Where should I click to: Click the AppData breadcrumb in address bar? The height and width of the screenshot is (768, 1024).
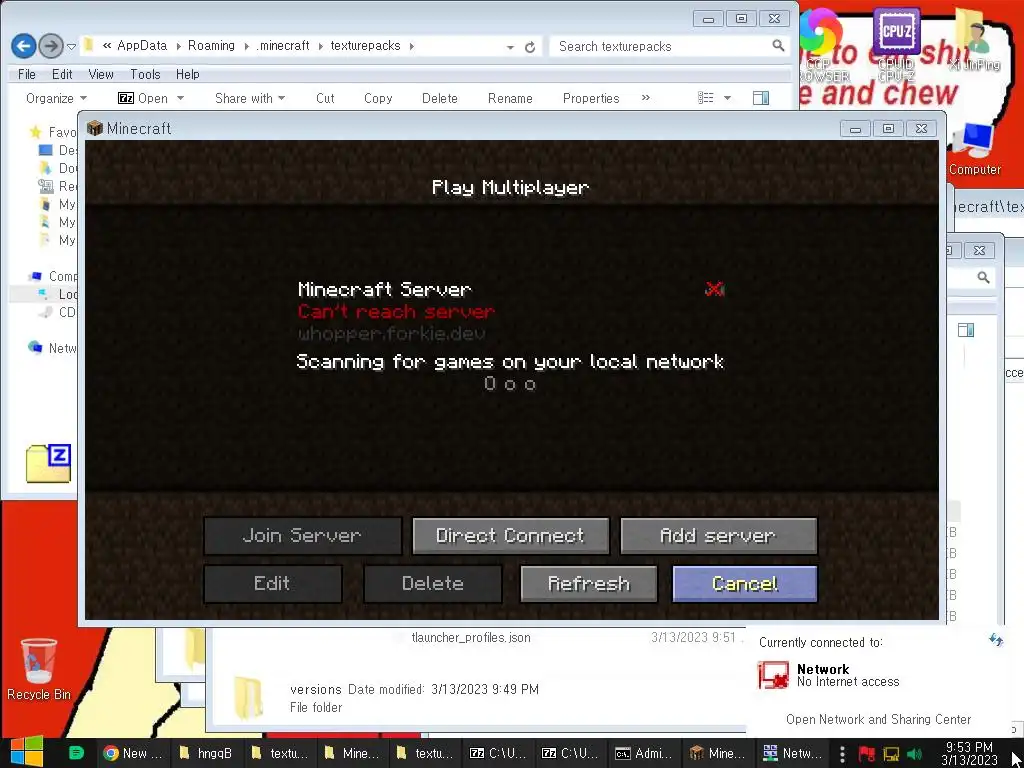tap(142, 46)
